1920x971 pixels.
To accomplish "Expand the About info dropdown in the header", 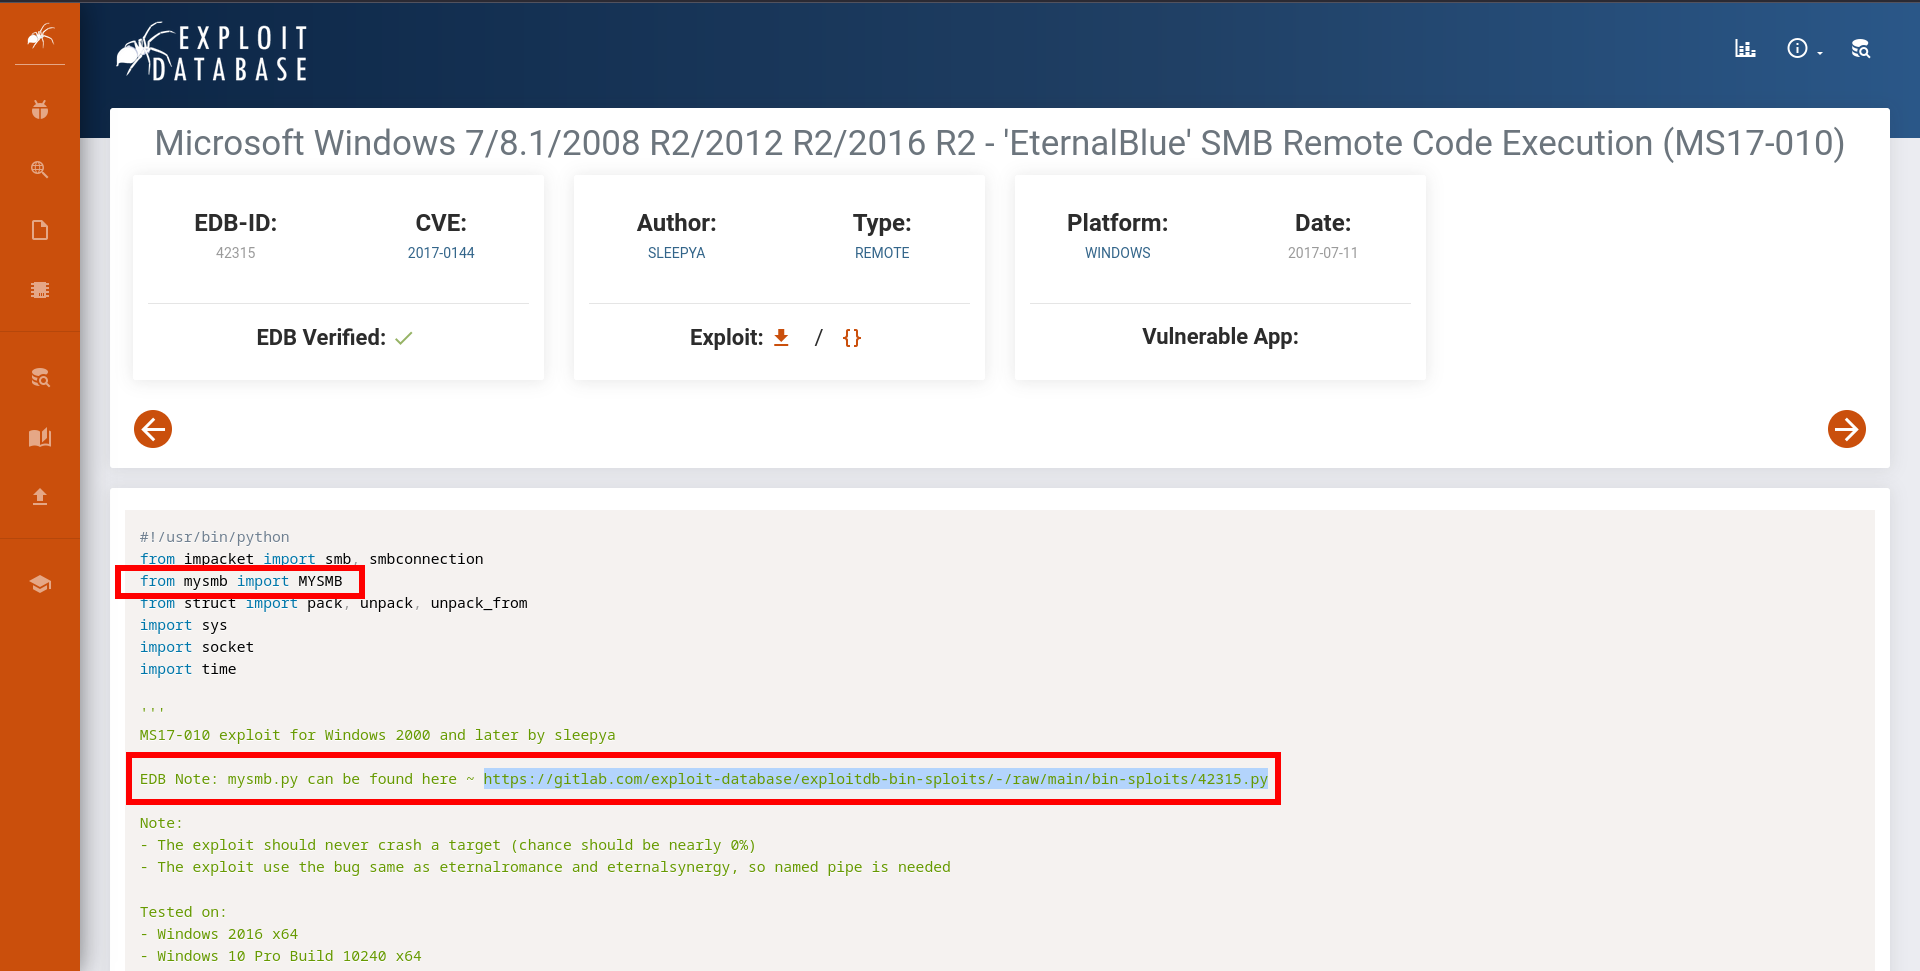I will point(1804,48).
